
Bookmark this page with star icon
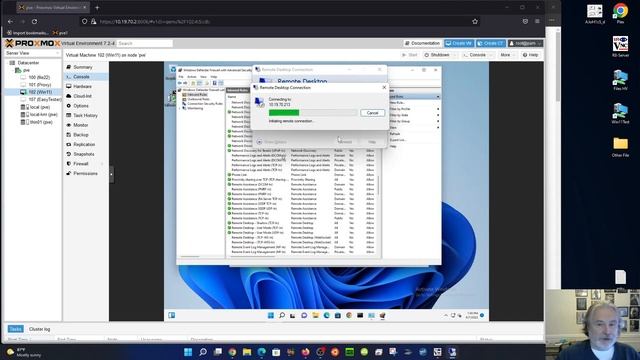click(475, 21)
